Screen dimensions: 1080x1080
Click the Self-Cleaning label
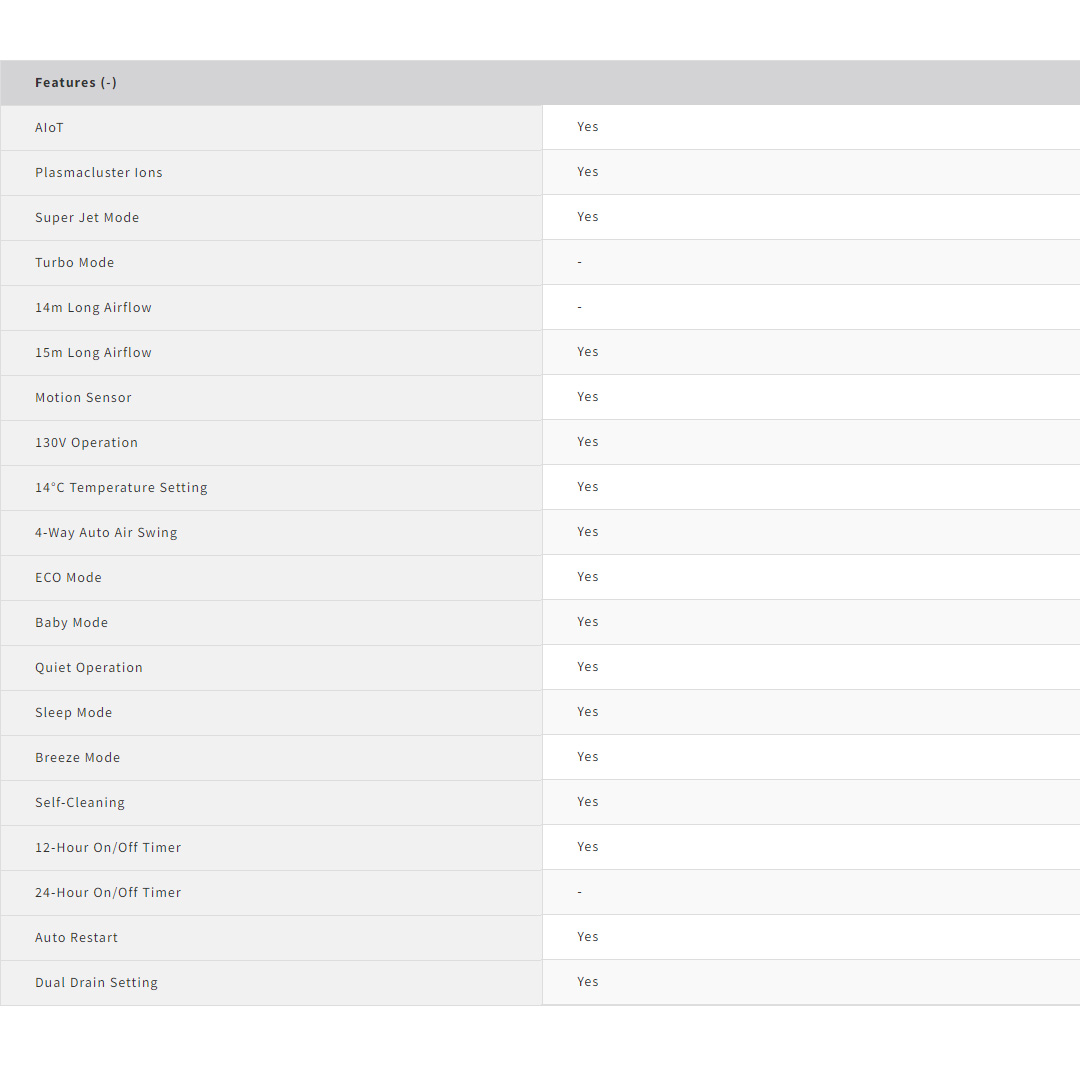pos(80,803)
